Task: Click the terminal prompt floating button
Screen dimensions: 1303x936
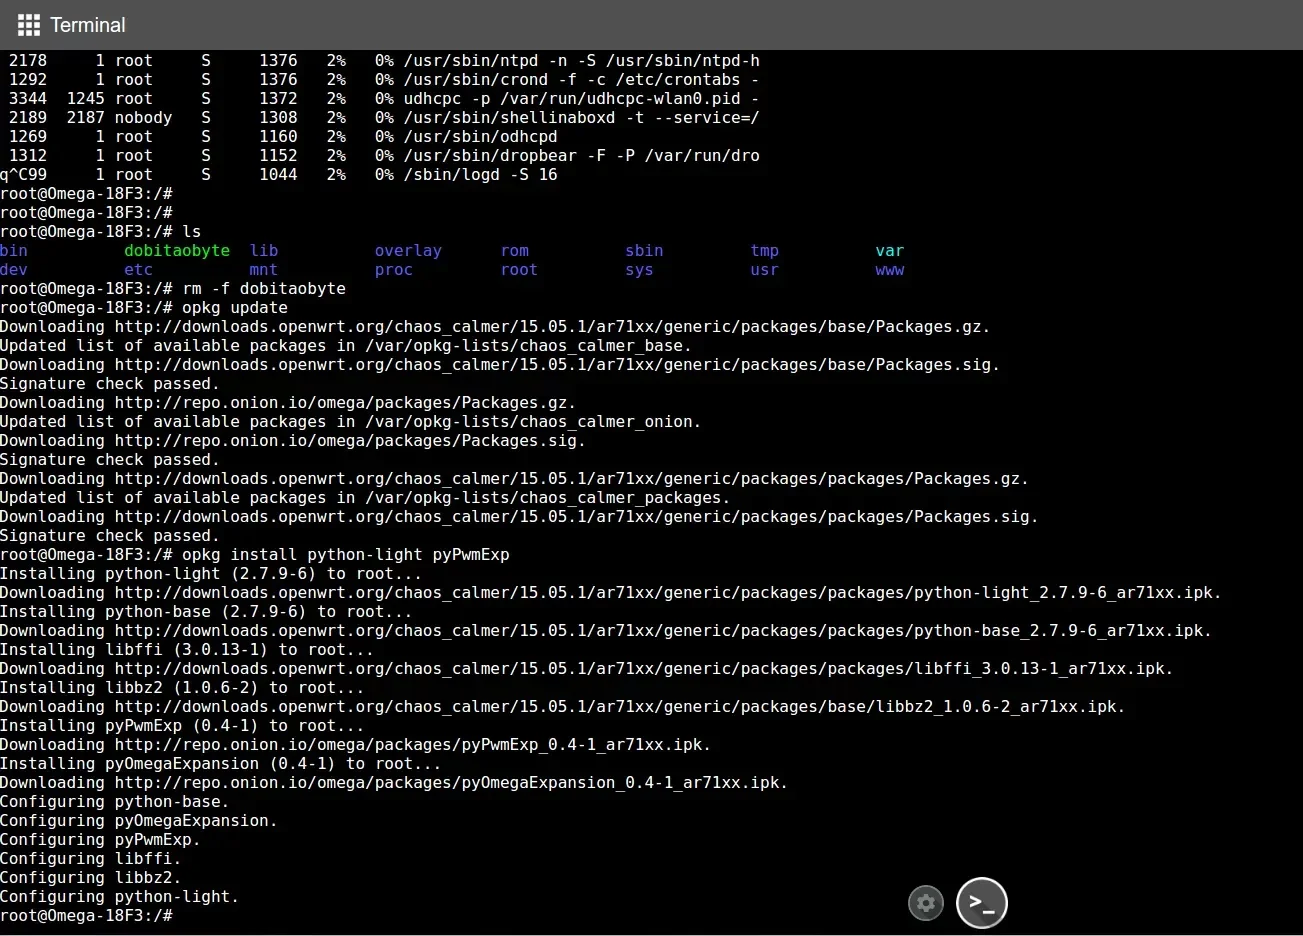Action: tap(981, 902)
